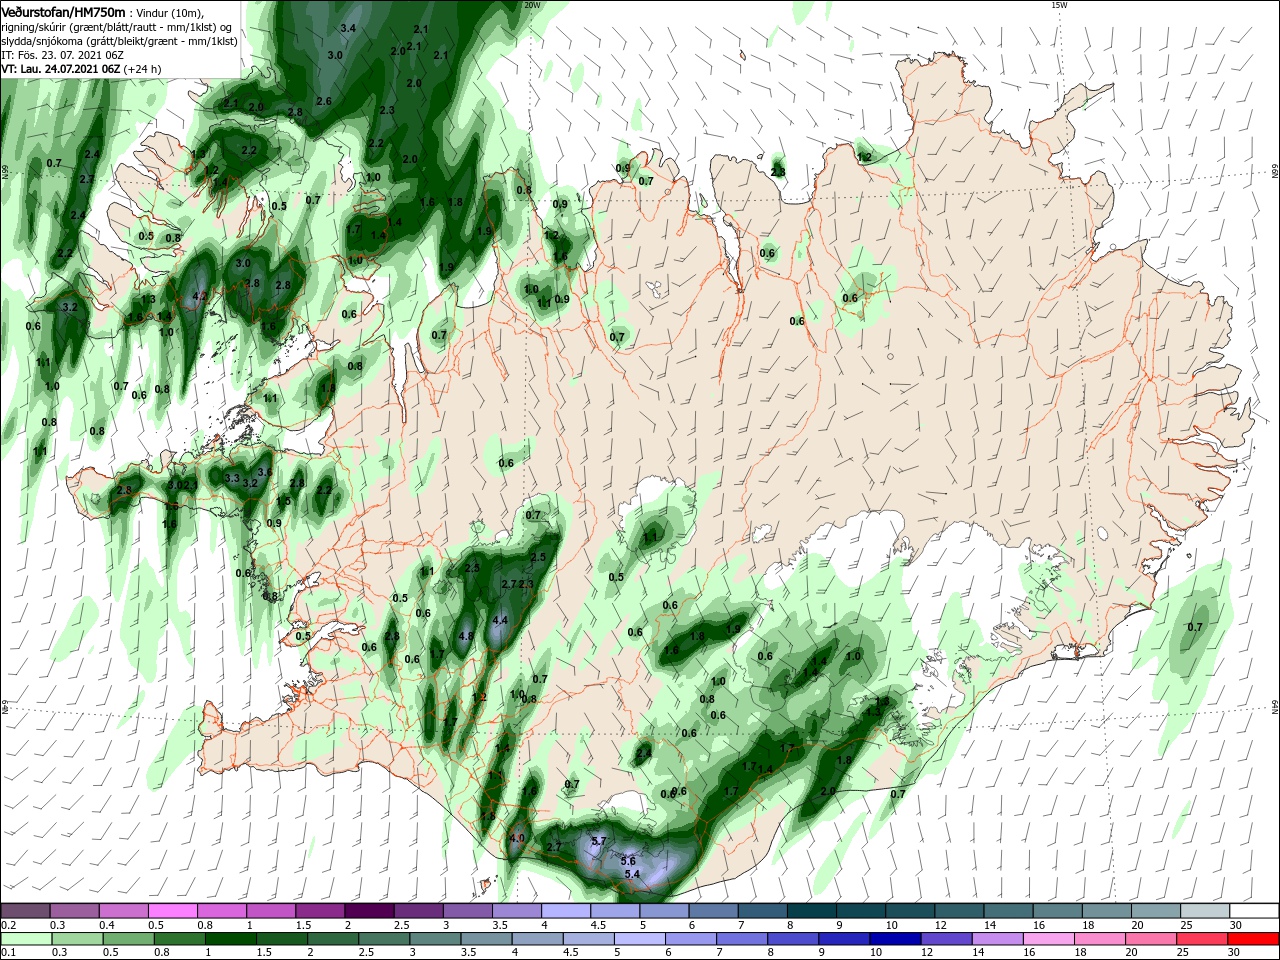Click the 3.4 precipitation value on the map
This screenshot has width=1280, height=960.
(348, 28)
